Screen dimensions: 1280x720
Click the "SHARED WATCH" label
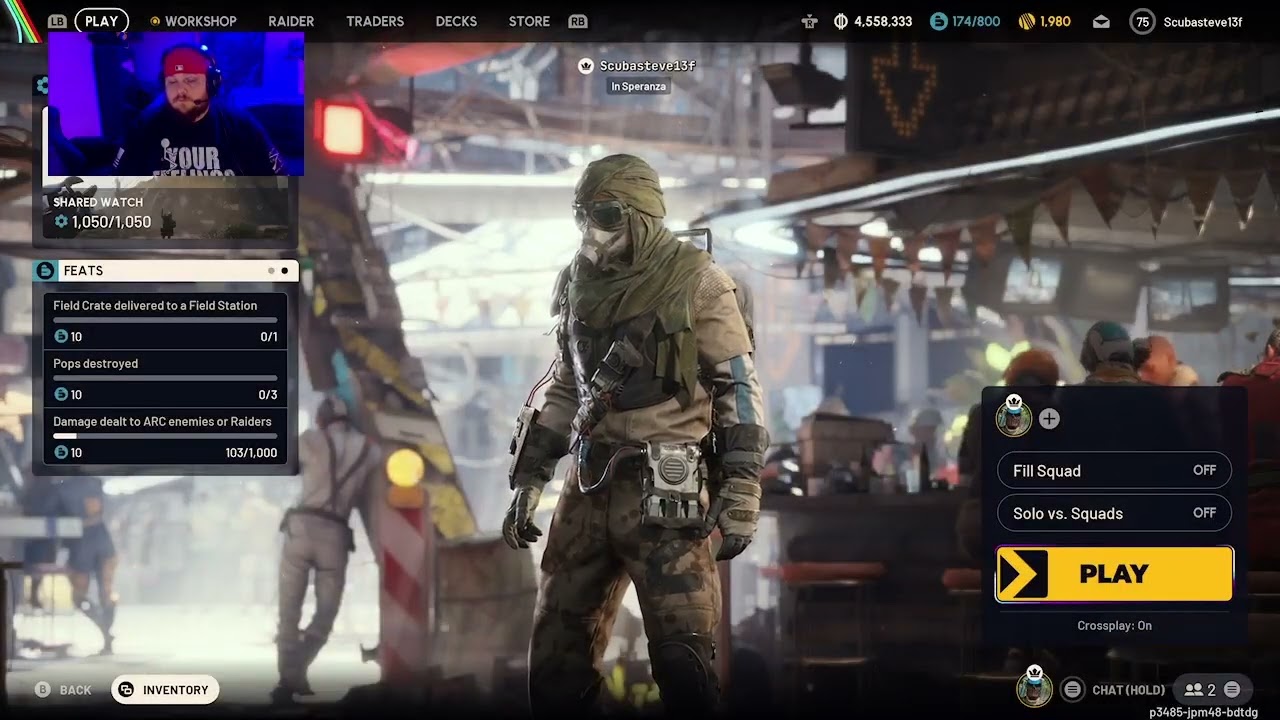point(98,202)
